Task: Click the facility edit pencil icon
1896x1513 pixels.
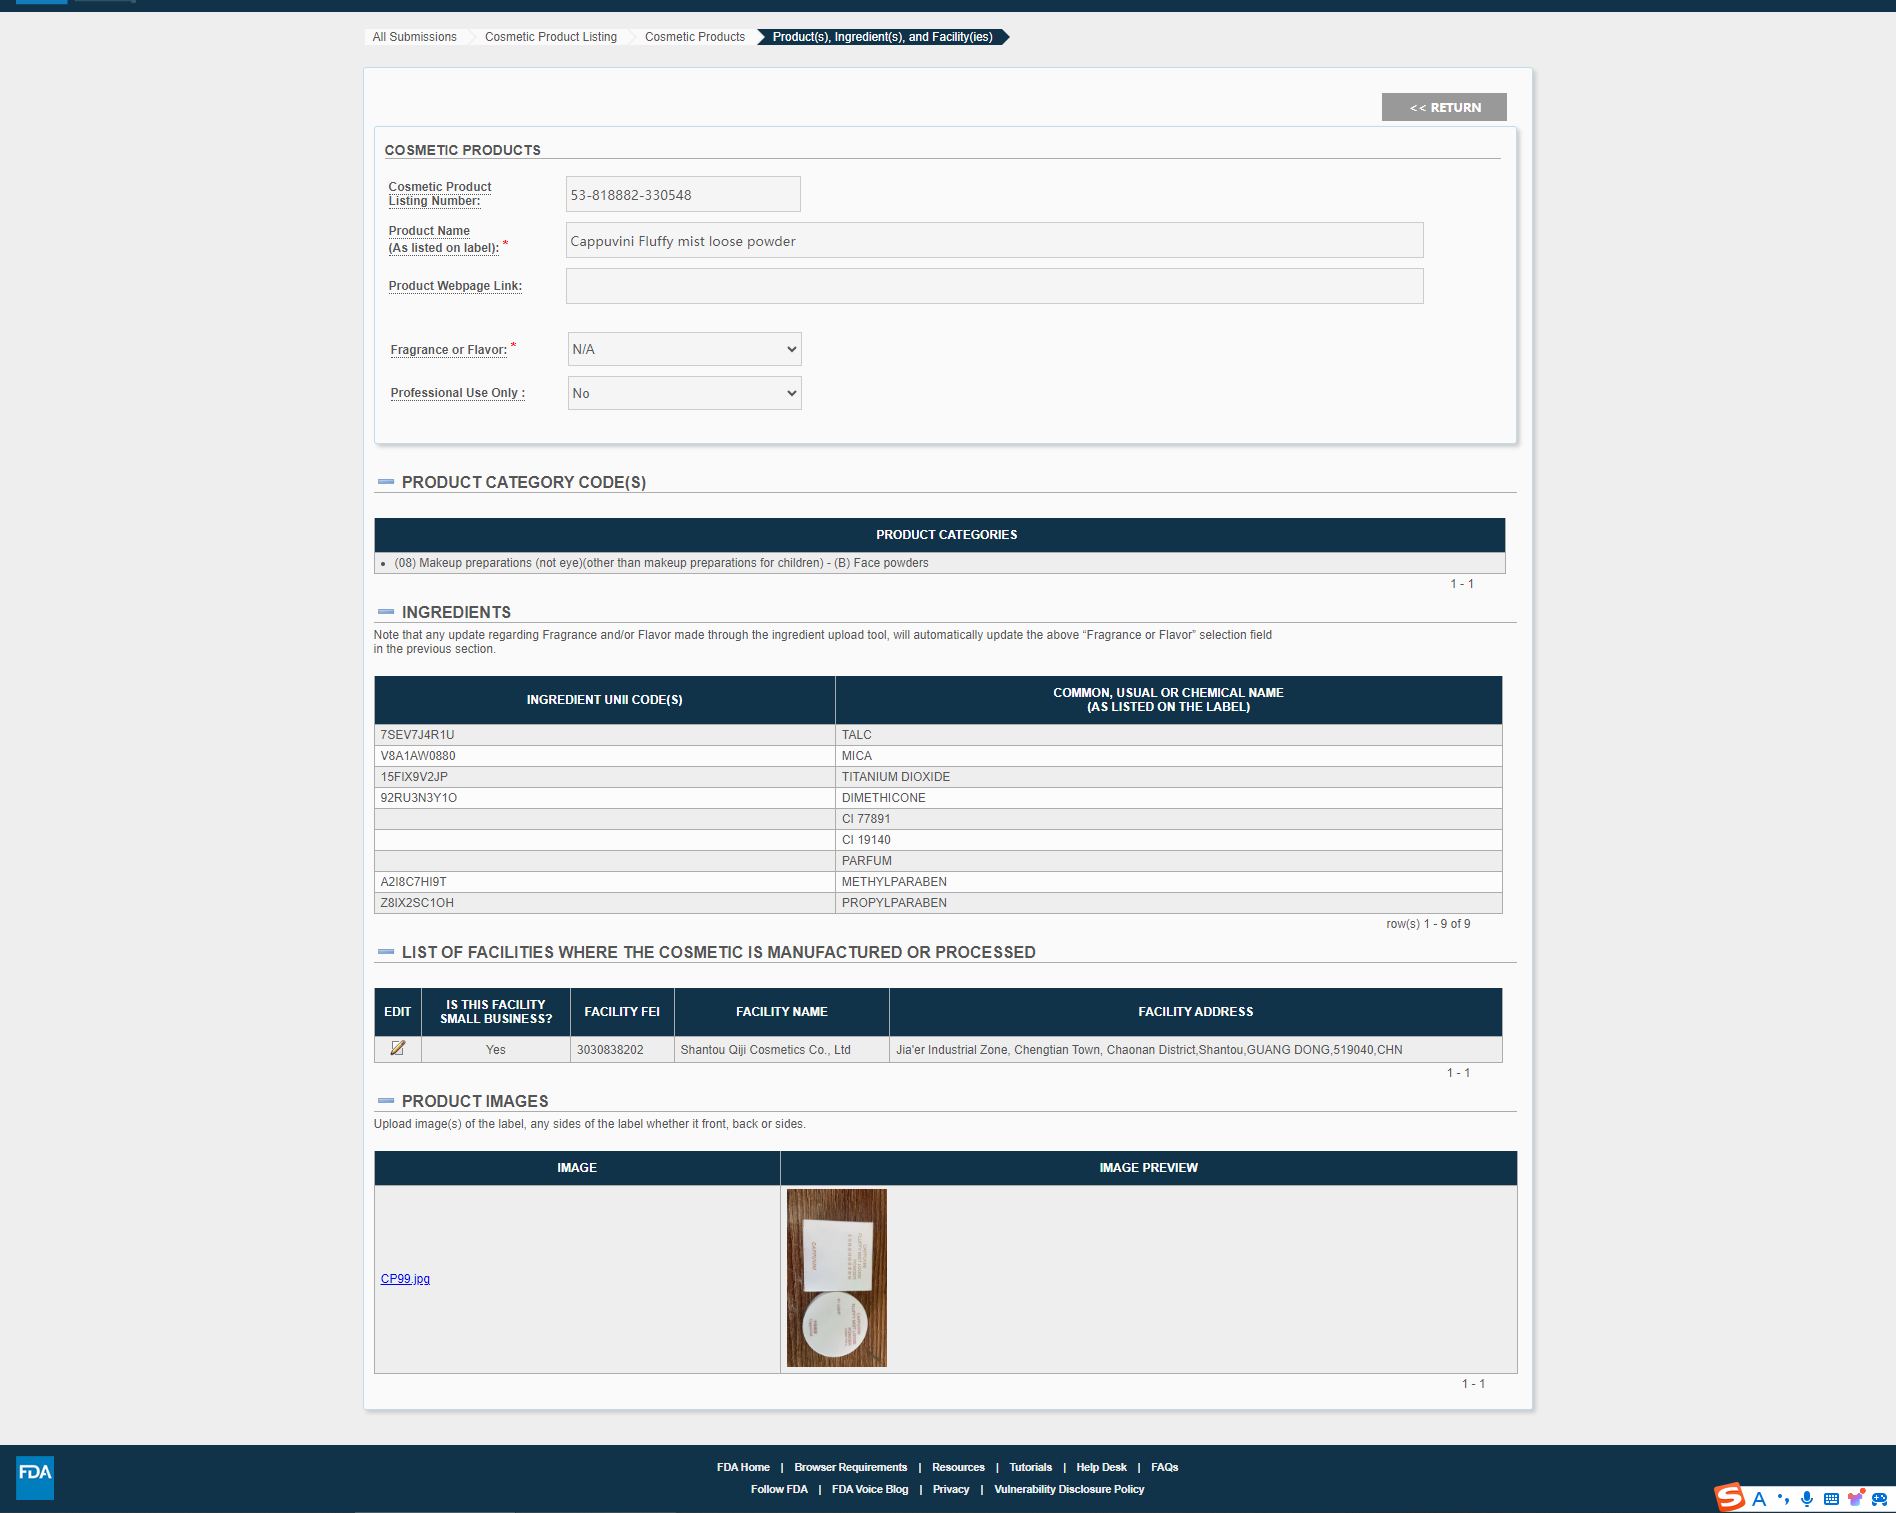Action: click(x=397, y=1048)
